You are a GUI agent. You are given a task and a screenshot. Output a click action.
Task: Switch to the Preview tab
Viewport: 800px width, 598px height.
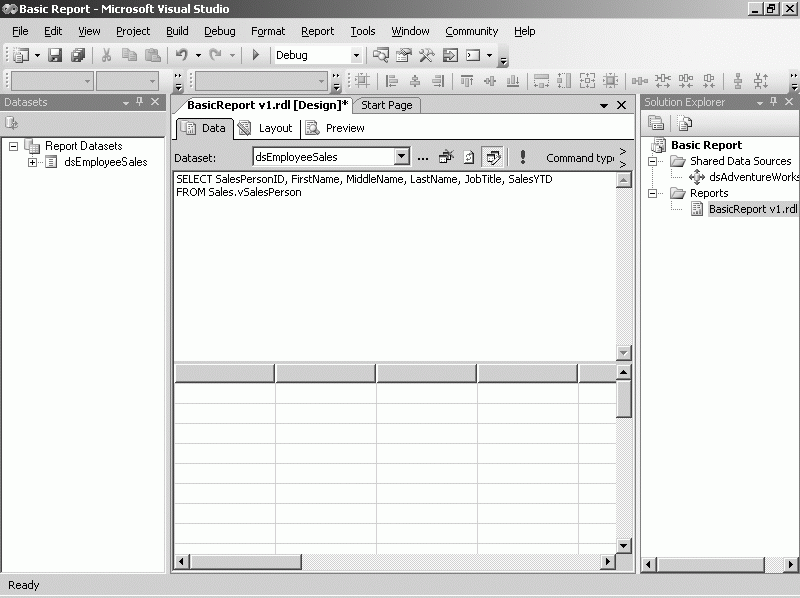pyautogui.click(x=335, y=128)
